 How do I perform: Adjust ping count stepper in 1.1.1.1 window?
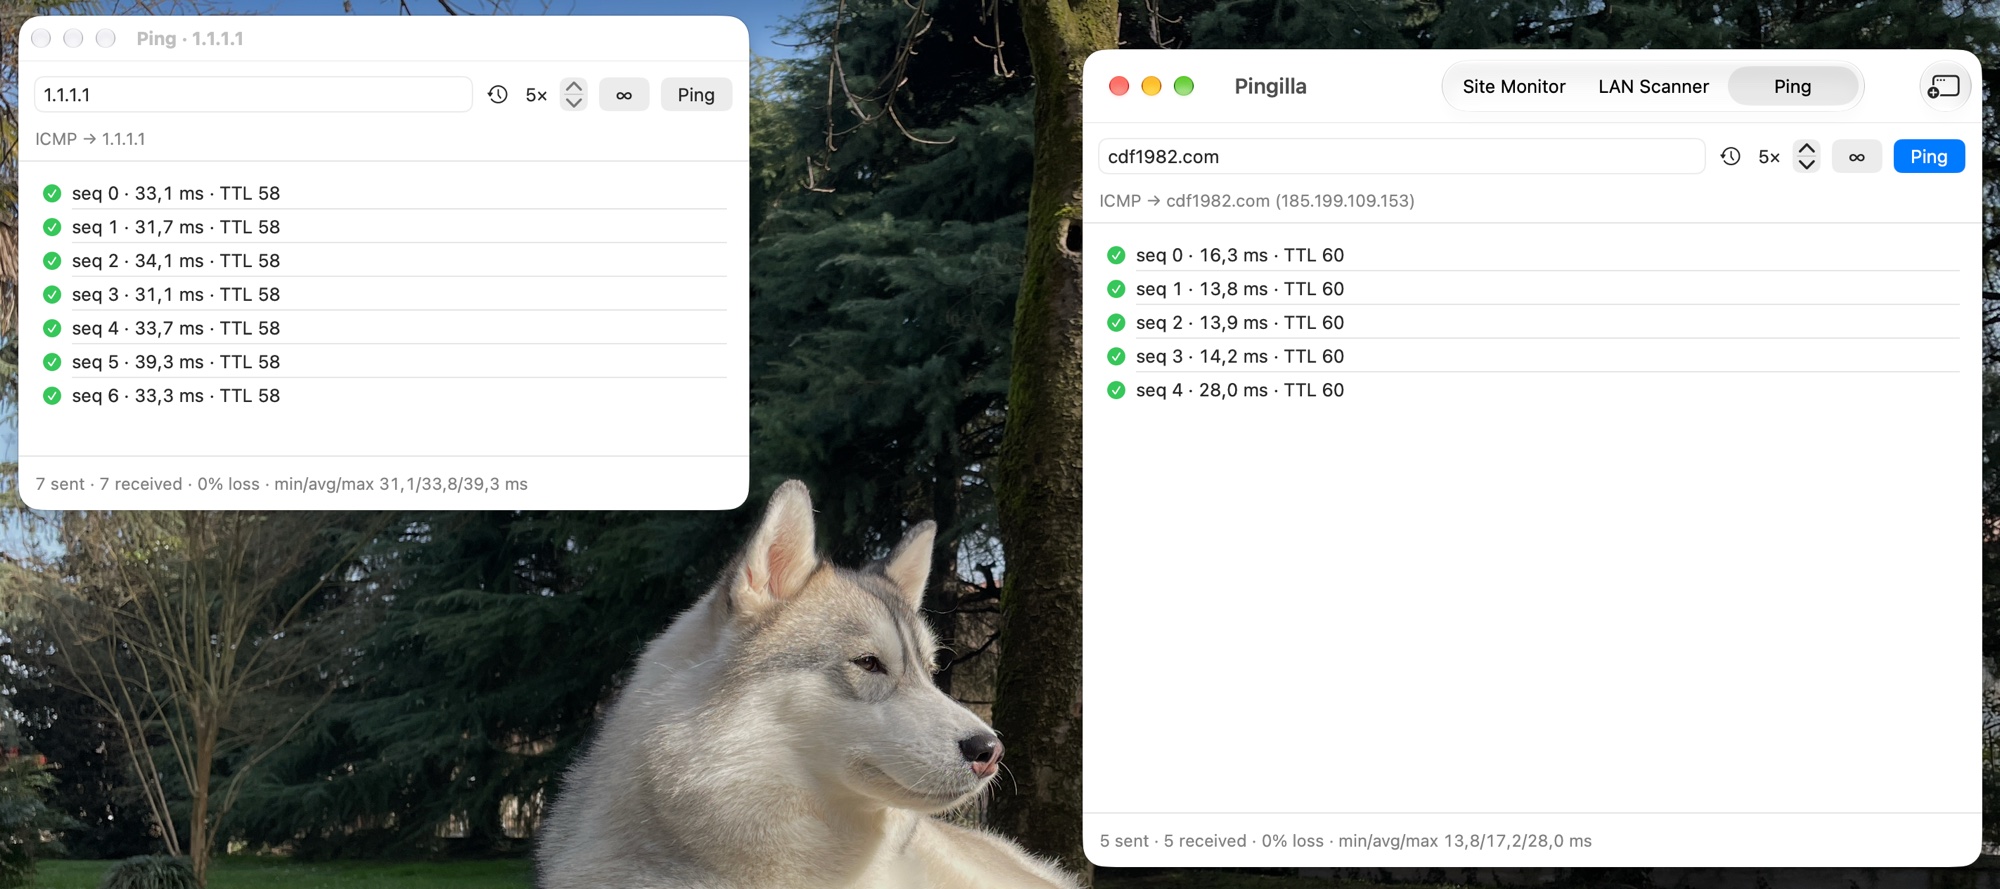573,94
